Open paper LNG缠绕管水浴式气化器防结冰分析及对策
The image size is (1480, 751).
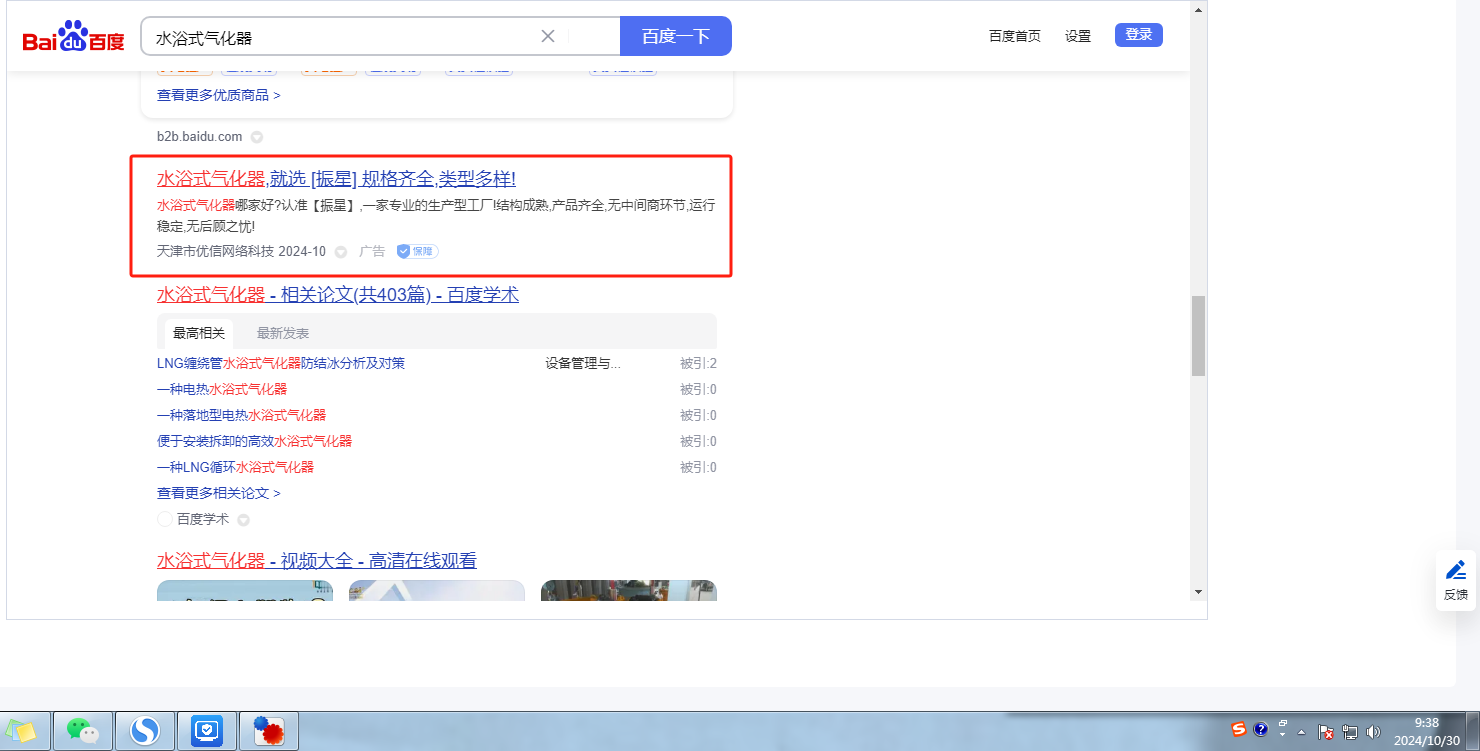(281, 363)
